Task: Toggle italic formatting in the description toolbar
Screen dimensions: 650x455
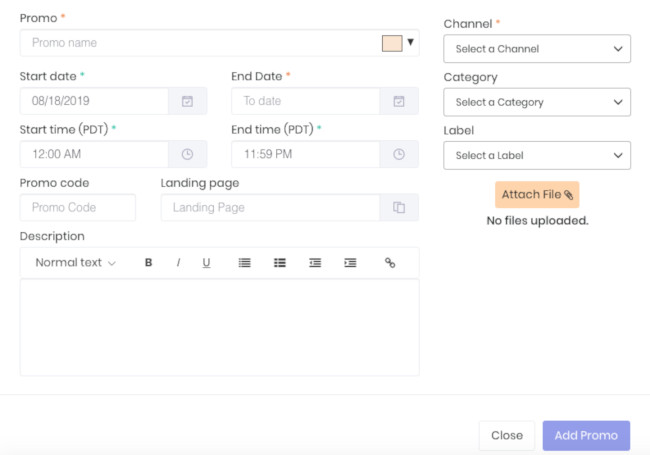Action: pos(178,263)
